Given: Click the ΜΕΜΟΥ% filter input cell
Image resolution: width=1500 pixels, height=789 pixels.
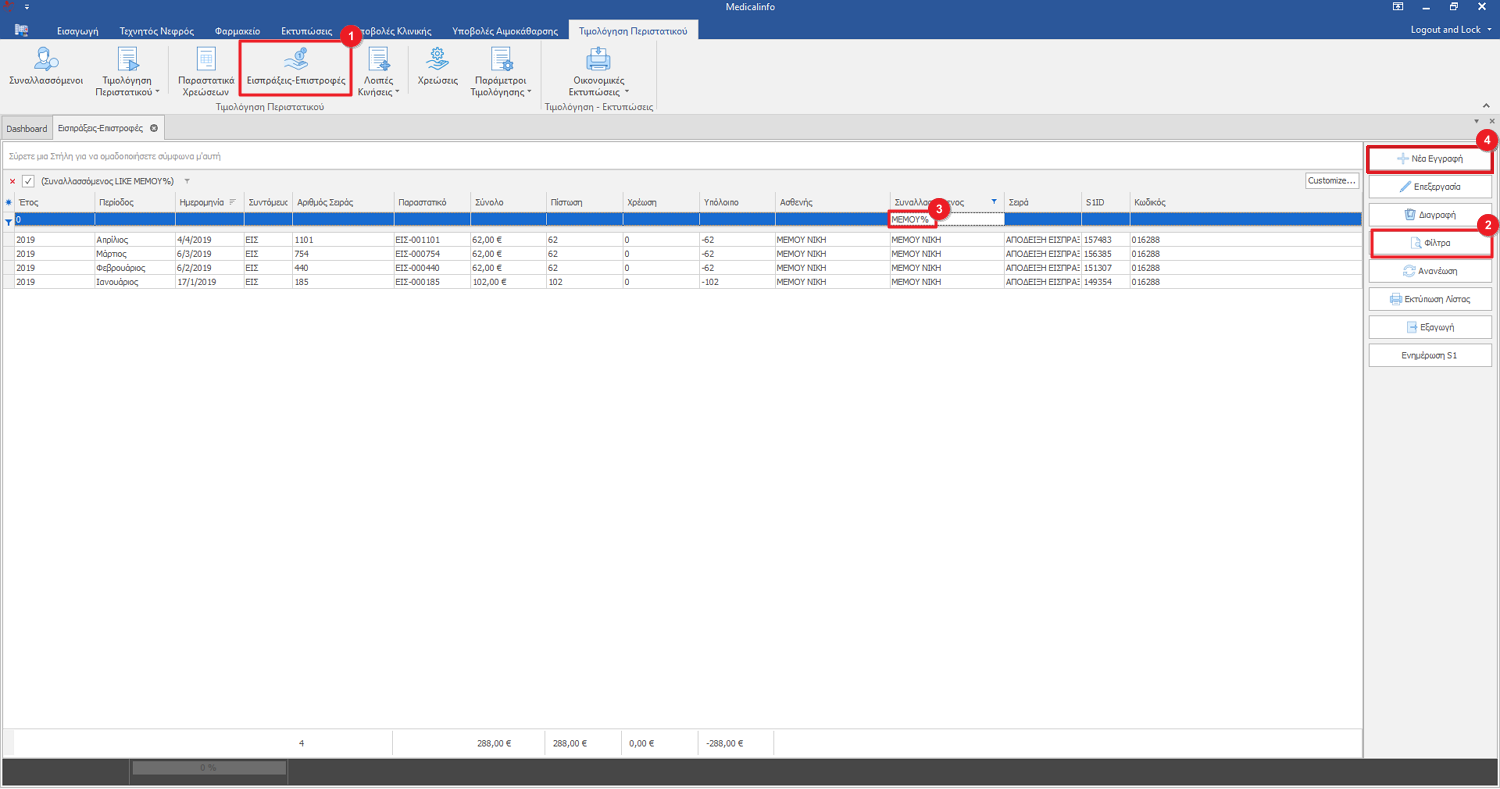Looking at the screenshot, I should point(945,219).
